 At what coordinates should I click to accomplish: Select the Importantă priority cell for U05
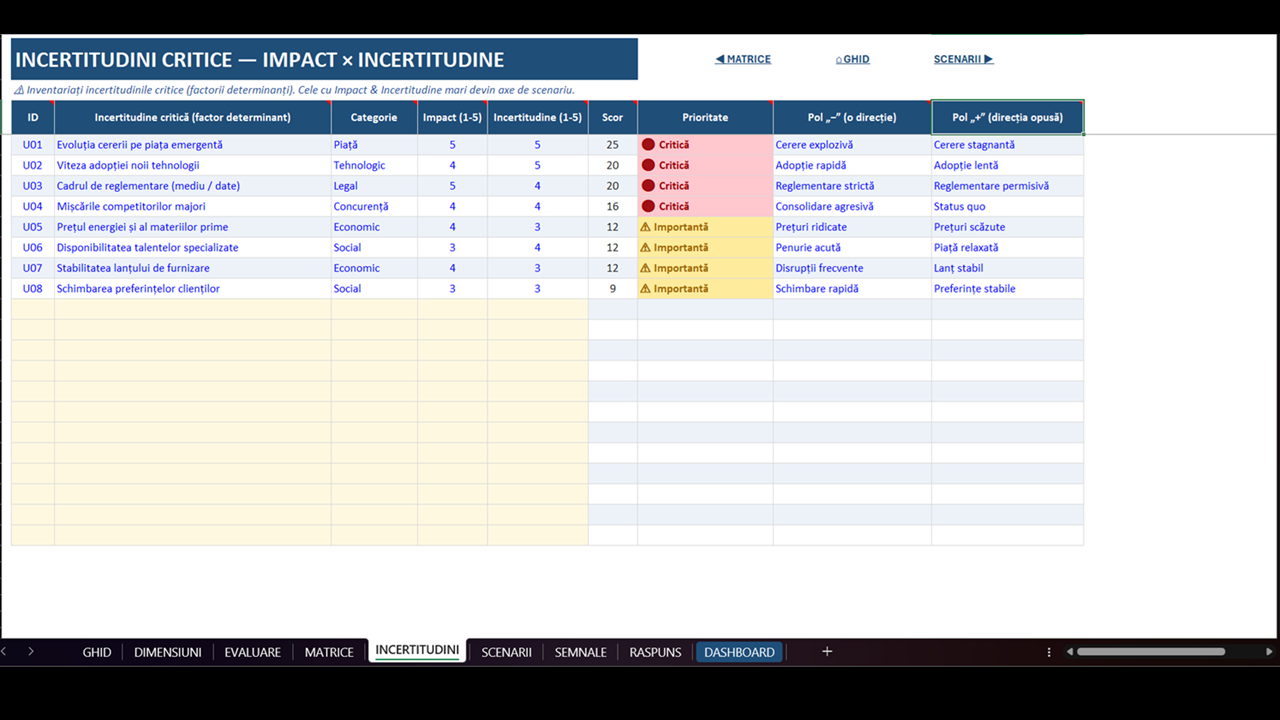[x=705, y=227]
